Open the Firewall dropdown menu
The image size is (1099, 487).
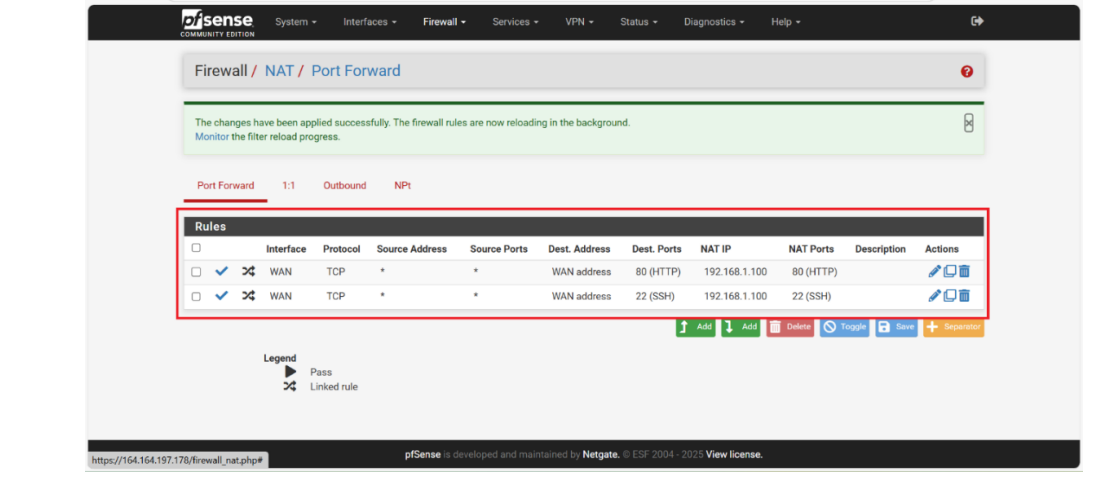(x=444, y=22)
